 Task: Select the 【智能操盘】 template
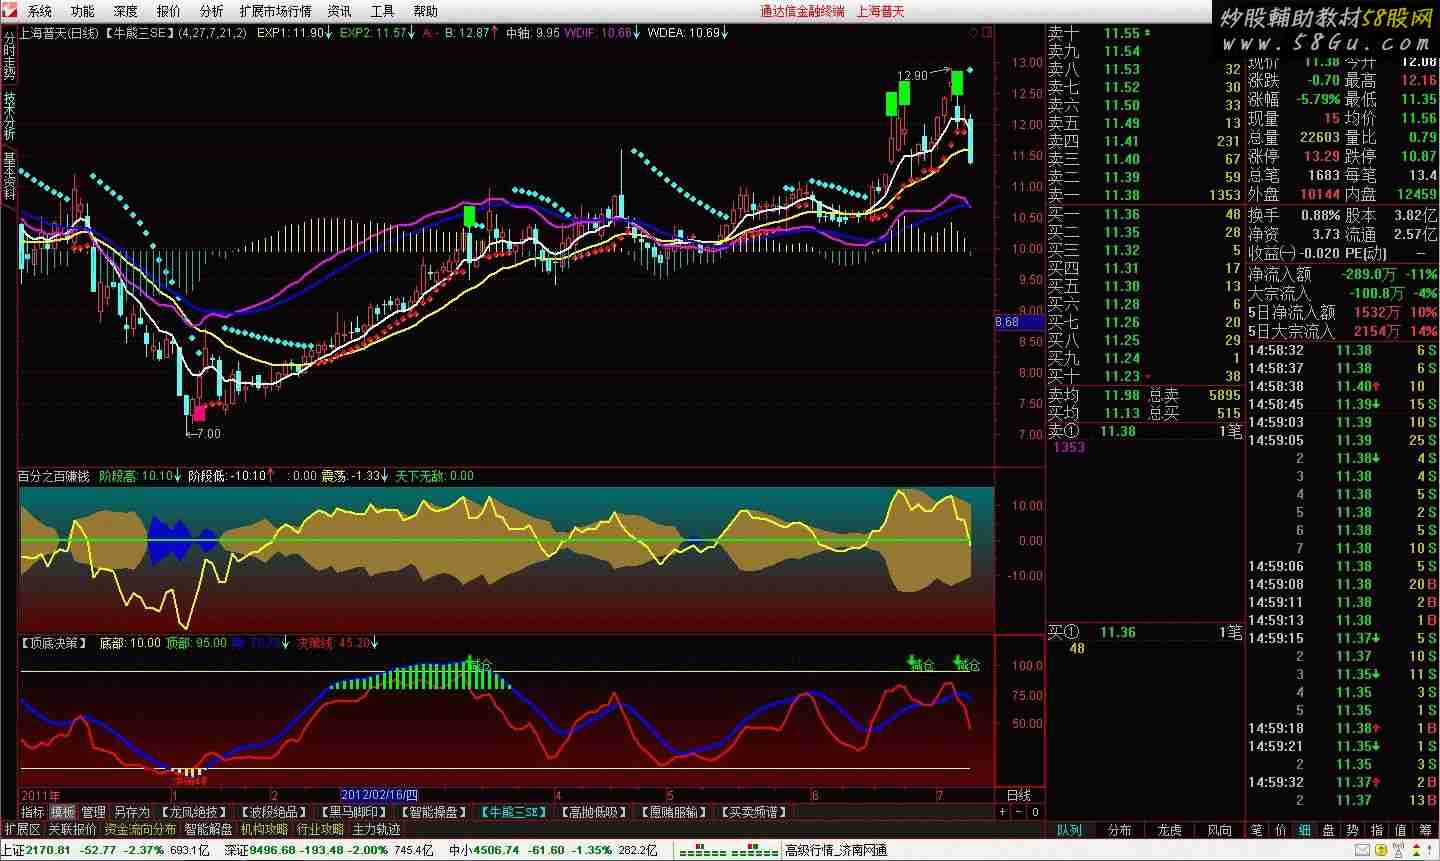(x=435, y=812)
